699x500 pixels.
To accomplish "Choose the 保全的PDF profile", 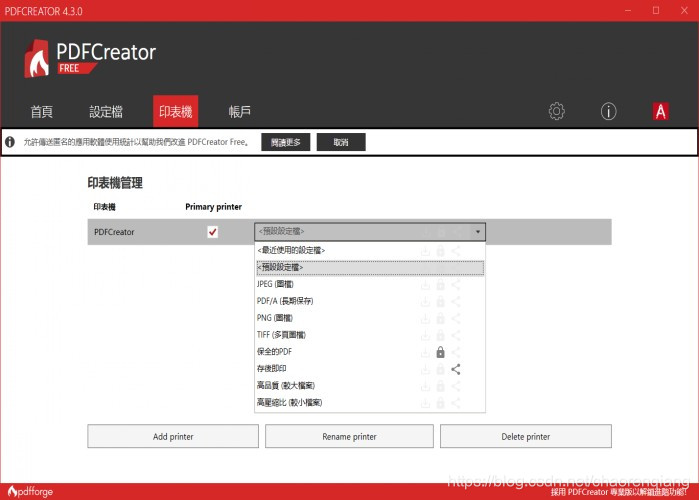I will point(370,352).
